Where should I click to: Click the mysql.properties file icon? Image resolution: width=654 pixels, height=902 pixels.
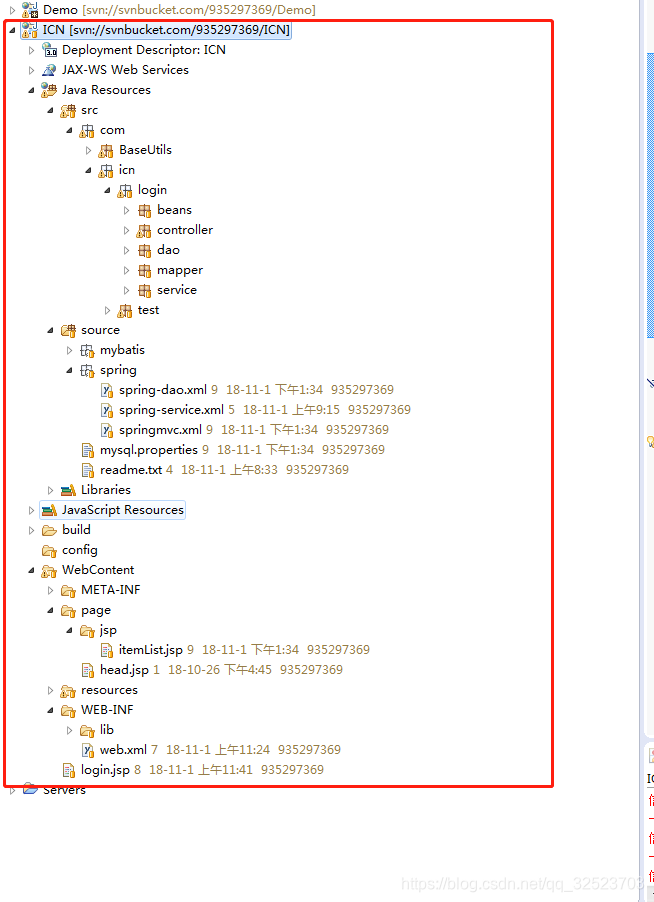tap(87, 450)
